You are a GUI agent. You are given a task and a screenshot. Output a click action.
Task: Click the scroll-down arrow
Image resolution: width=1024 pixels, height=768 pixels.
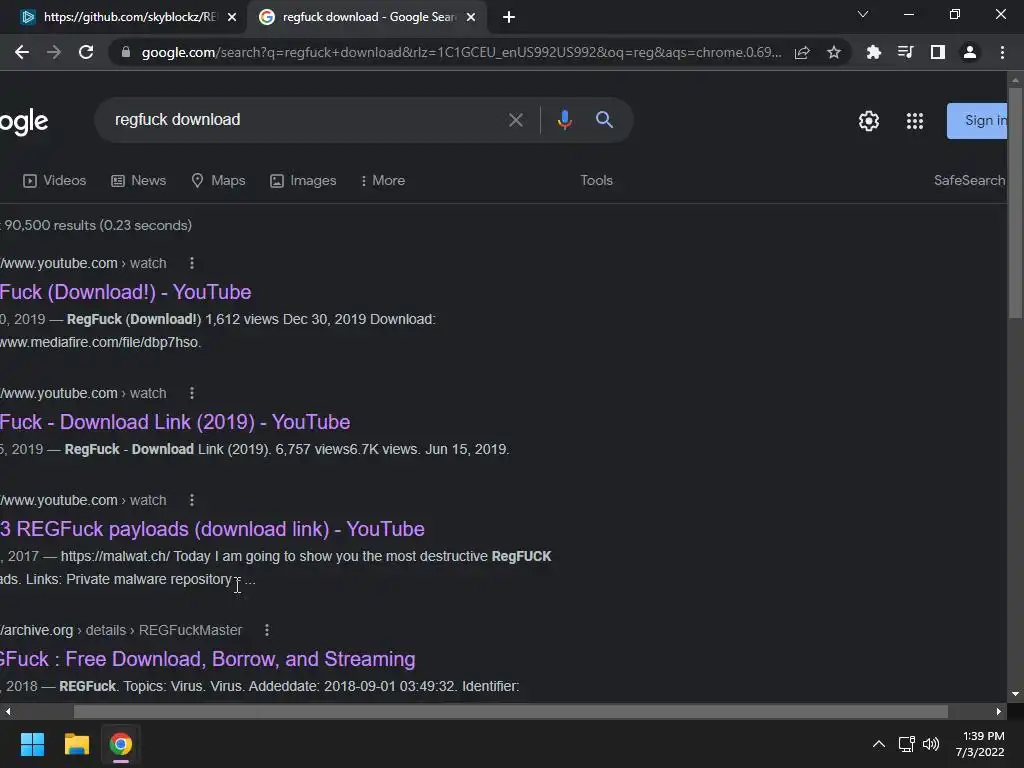point(1015,694)
